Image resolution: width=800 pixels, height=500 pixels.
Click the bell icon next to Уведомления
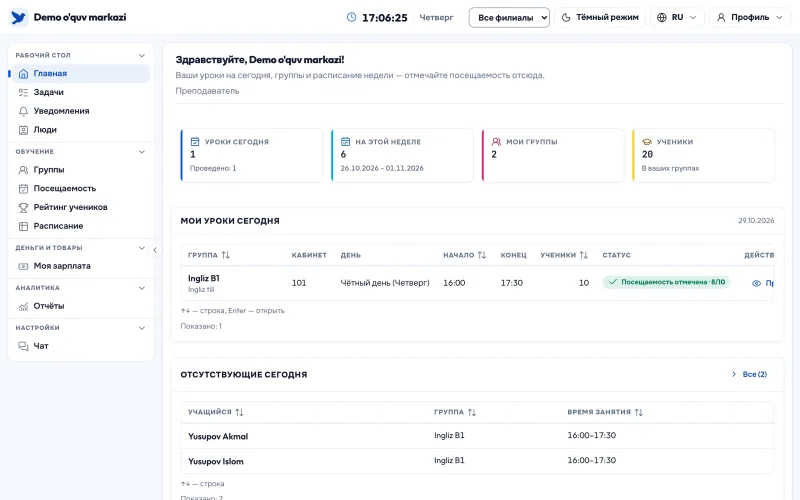point(23,111)
